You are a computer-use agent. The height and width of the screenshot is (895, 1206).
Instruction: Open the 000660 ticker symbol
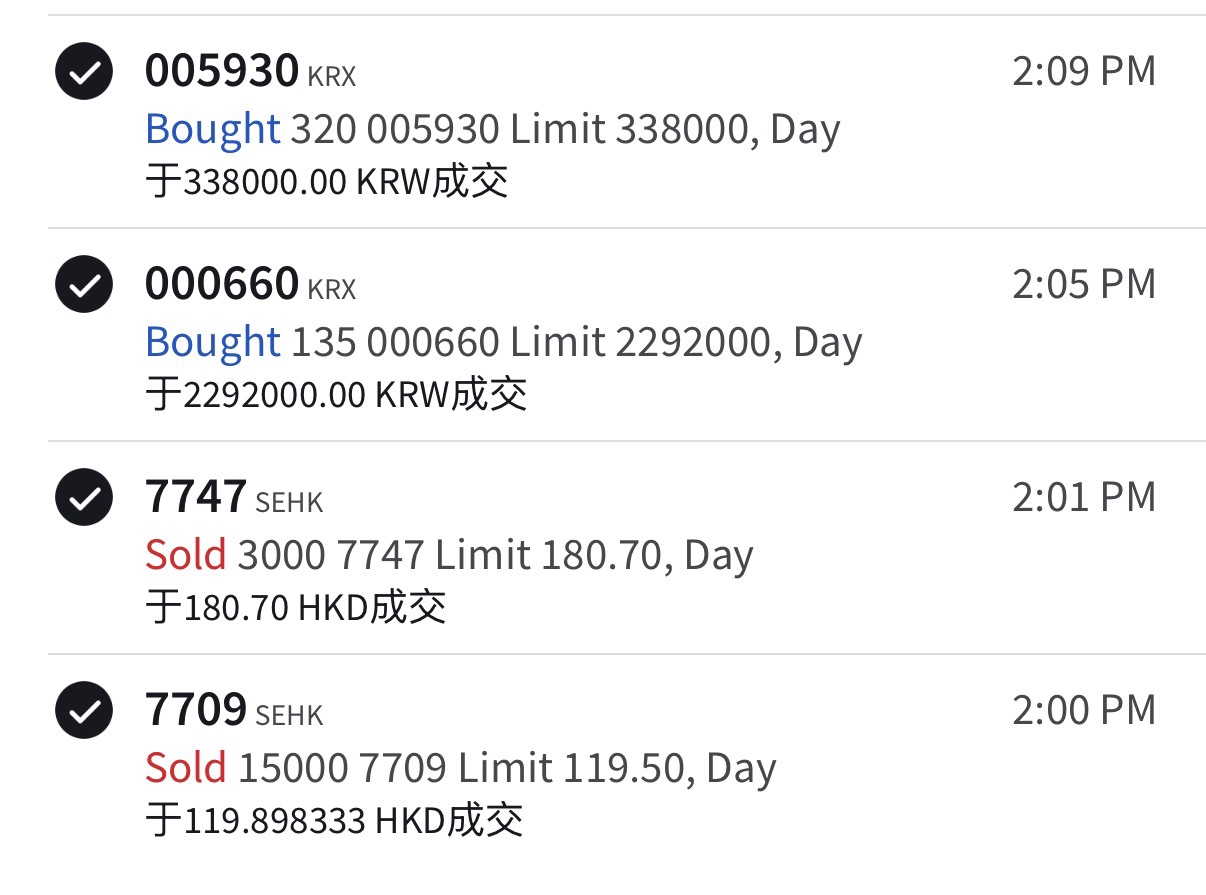tap(222, 284)
